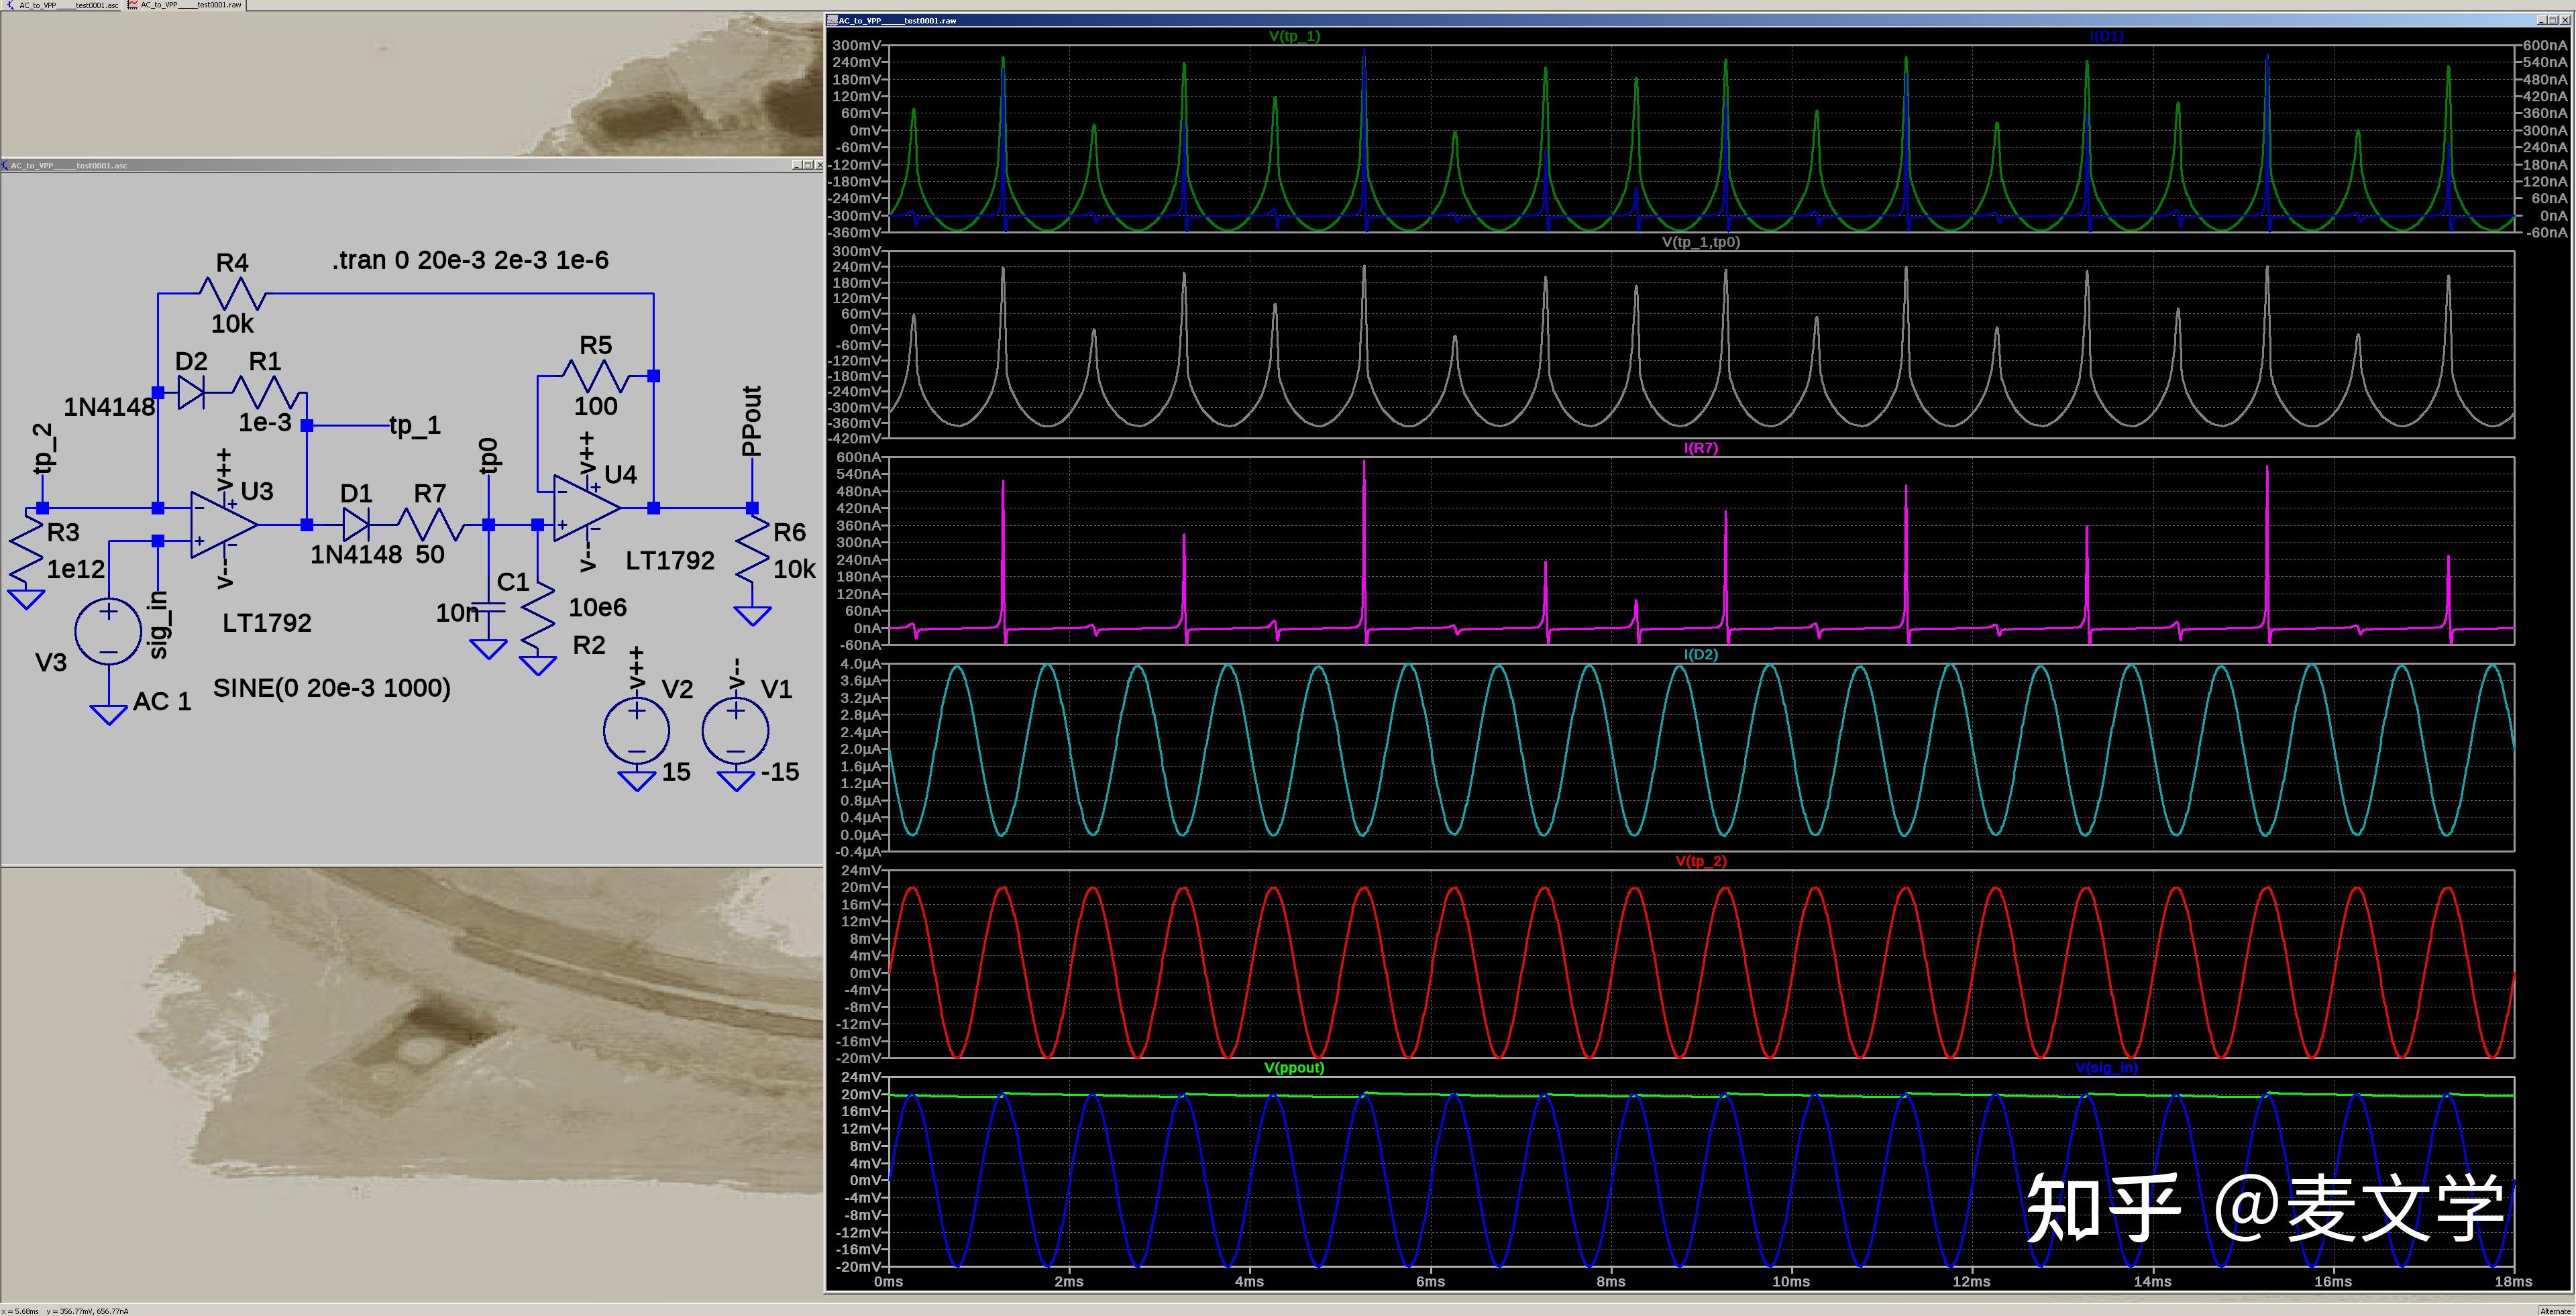Click the V(tp_1) trace label
2576x1316 pixels.
[x=1294, y=36]
